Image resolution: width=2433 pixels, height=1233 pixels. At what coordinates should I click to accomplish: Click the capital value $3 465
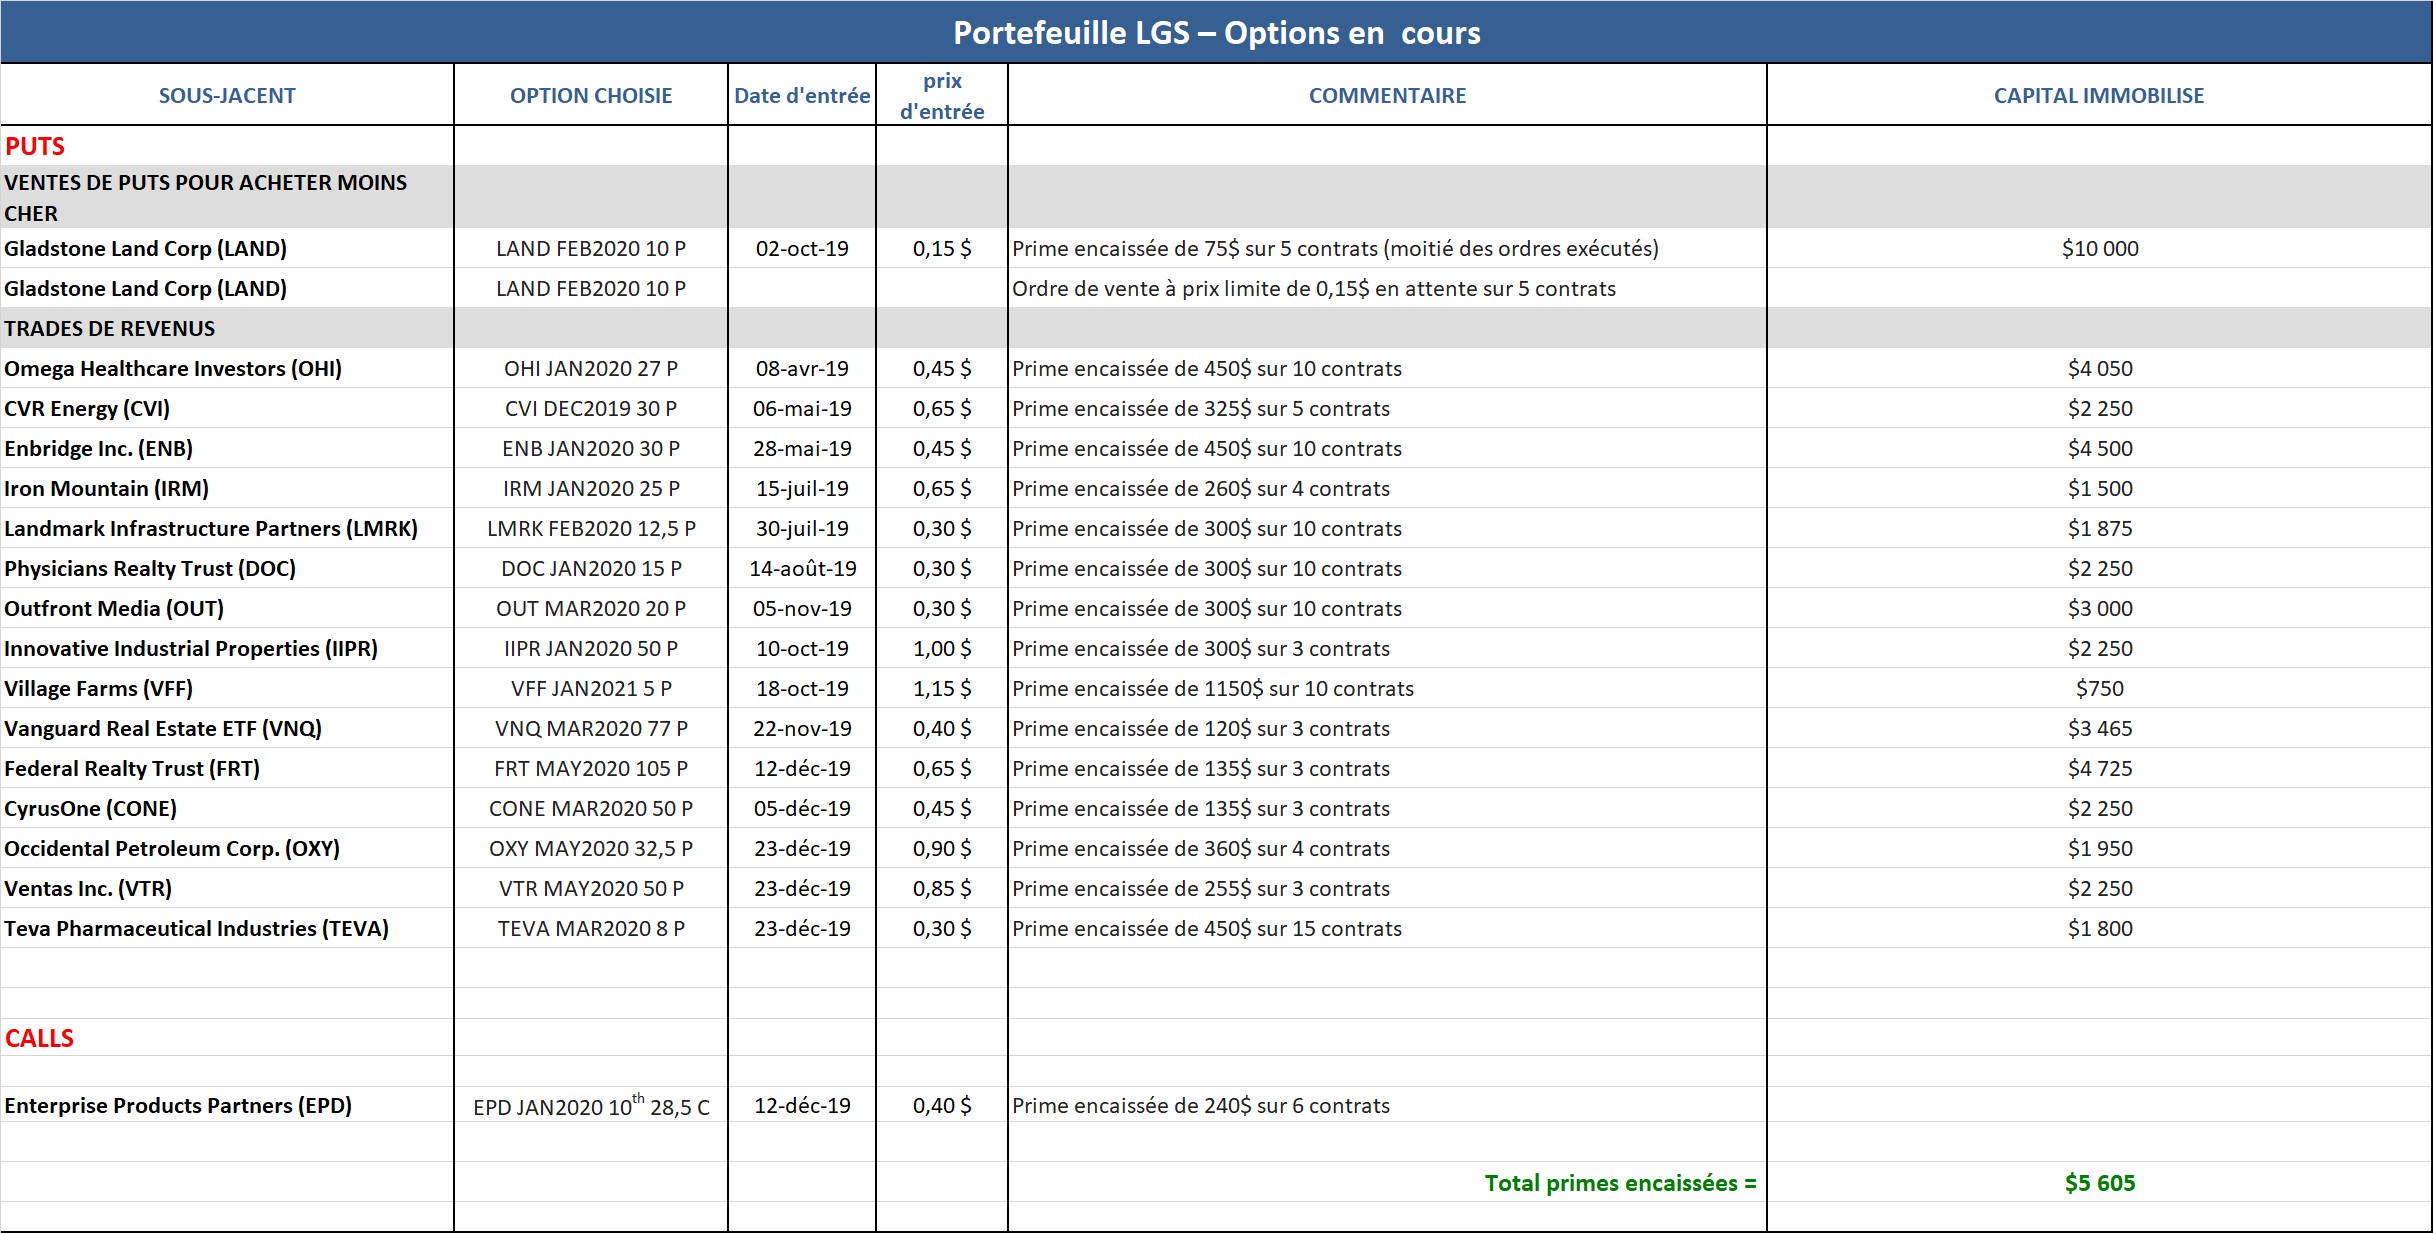[2100, 728]
